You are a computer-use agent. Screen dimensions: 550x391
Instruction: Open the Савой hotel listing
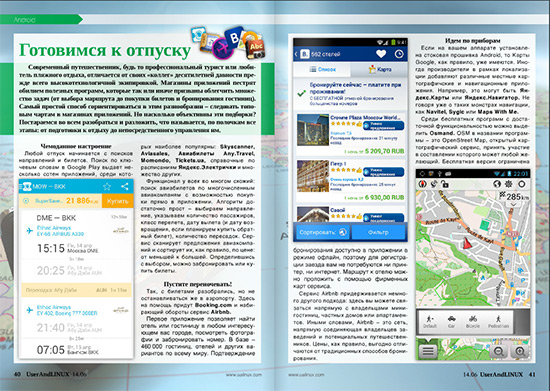350,214
